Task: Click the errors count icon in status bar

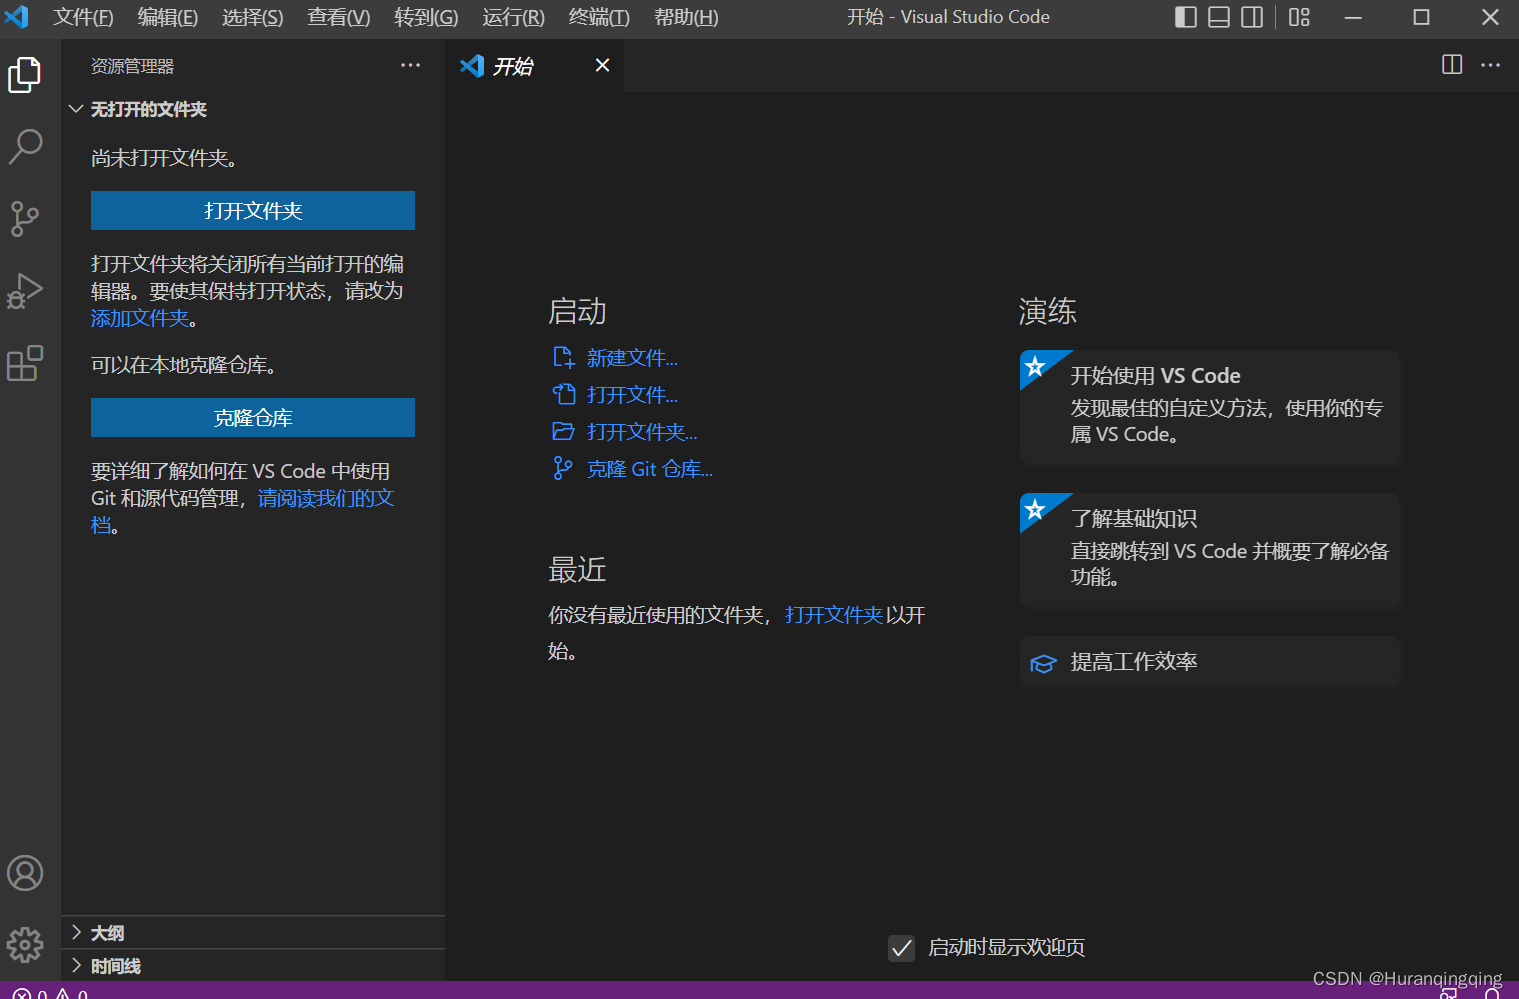Action: click(x=21, y=994)
